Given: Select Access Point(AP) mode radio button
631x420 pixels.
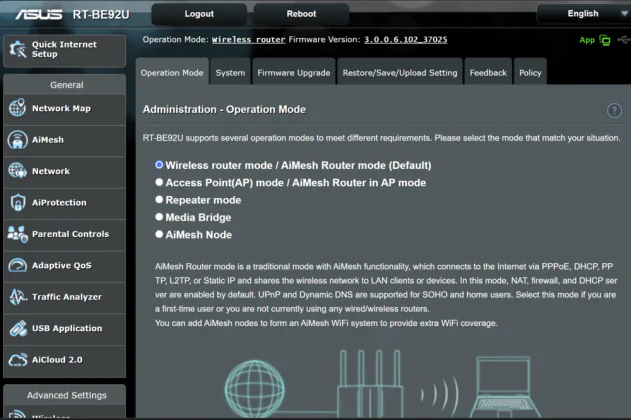Looking at the screenshot, I should [x=159, y=182].
